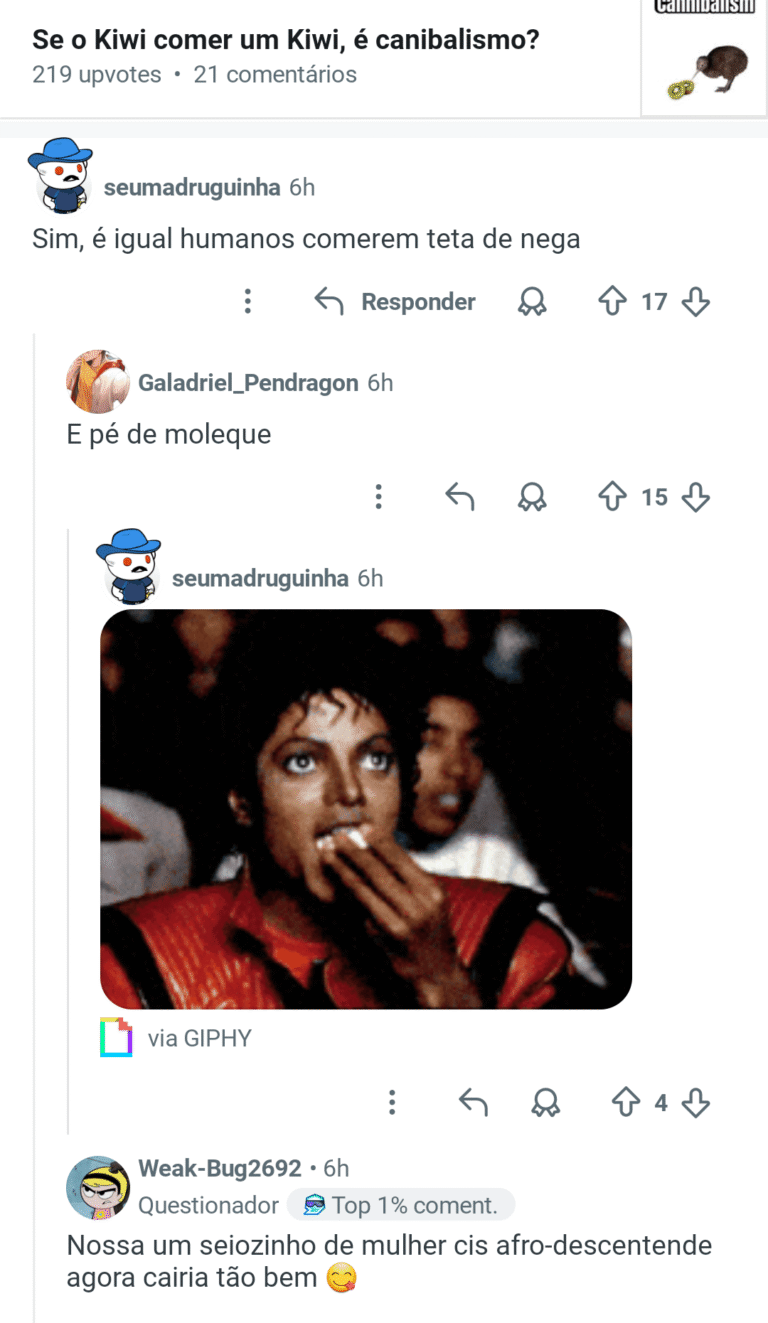Open the post title about Kiwi canibalismo
The height and width of the screenshot is (1323, 768).
(x=286, y=40)
